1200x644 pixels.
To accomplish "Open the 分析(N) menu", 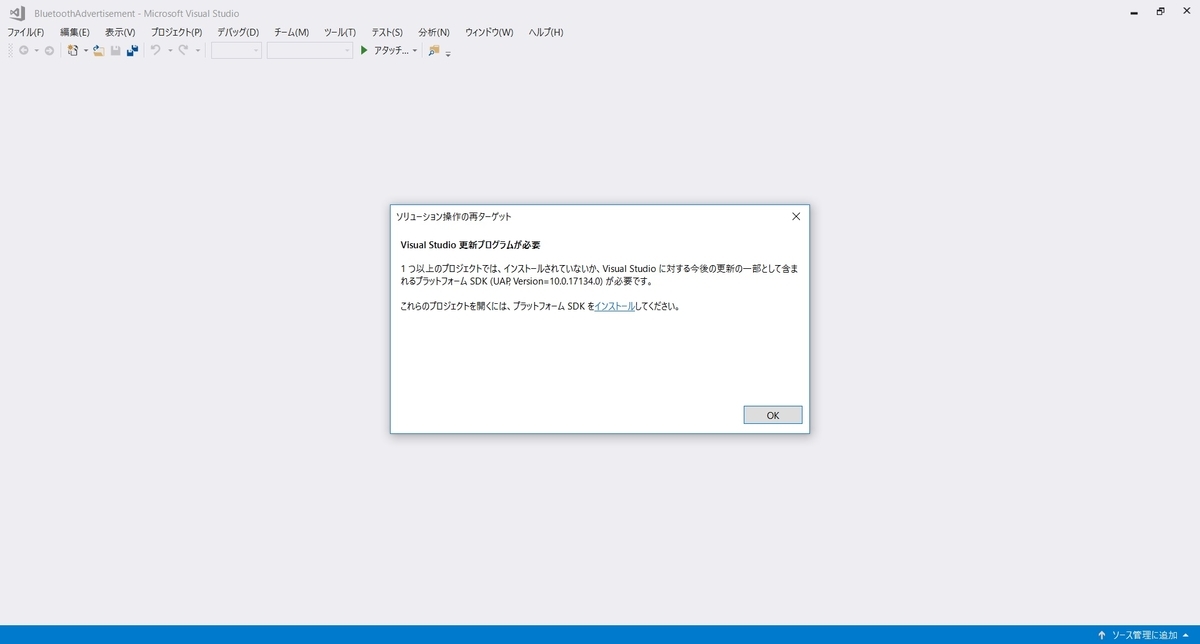I will pos(434,32).
